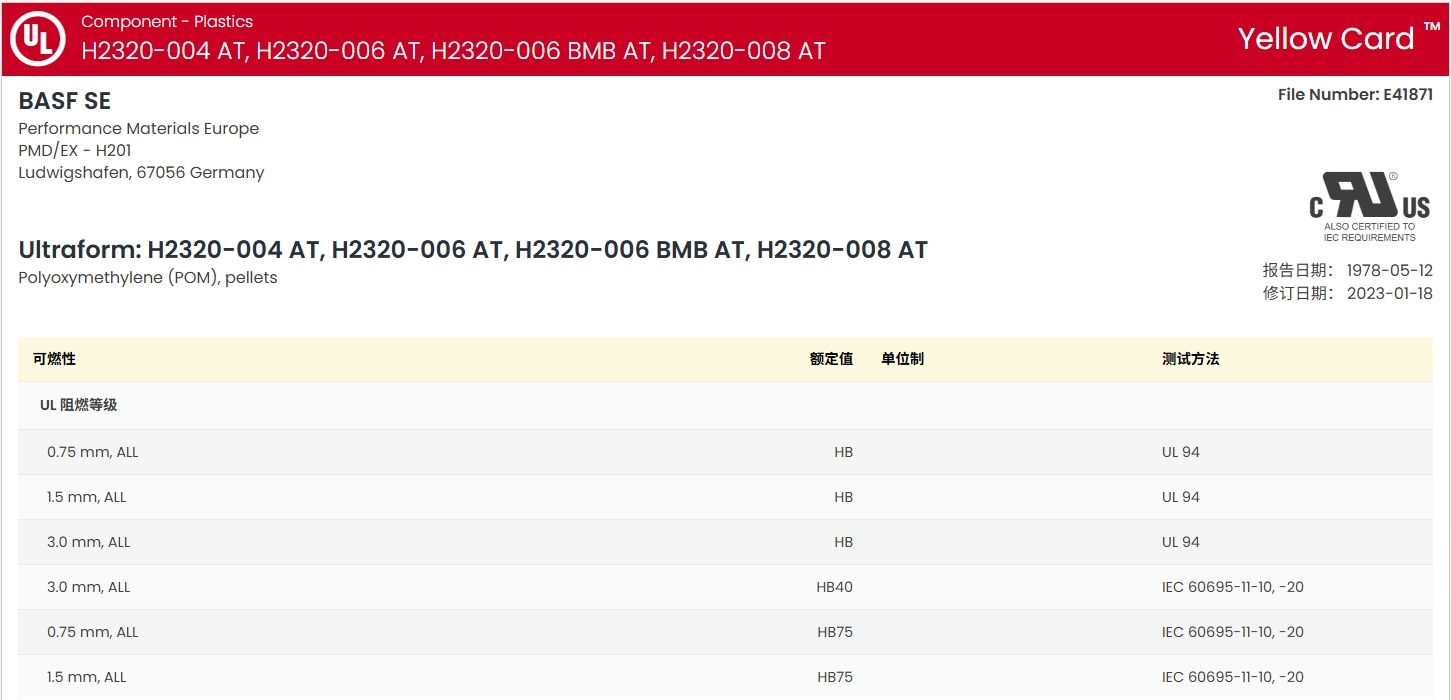
Task: Click the UL logo in the red header
Action: [37, 39]
